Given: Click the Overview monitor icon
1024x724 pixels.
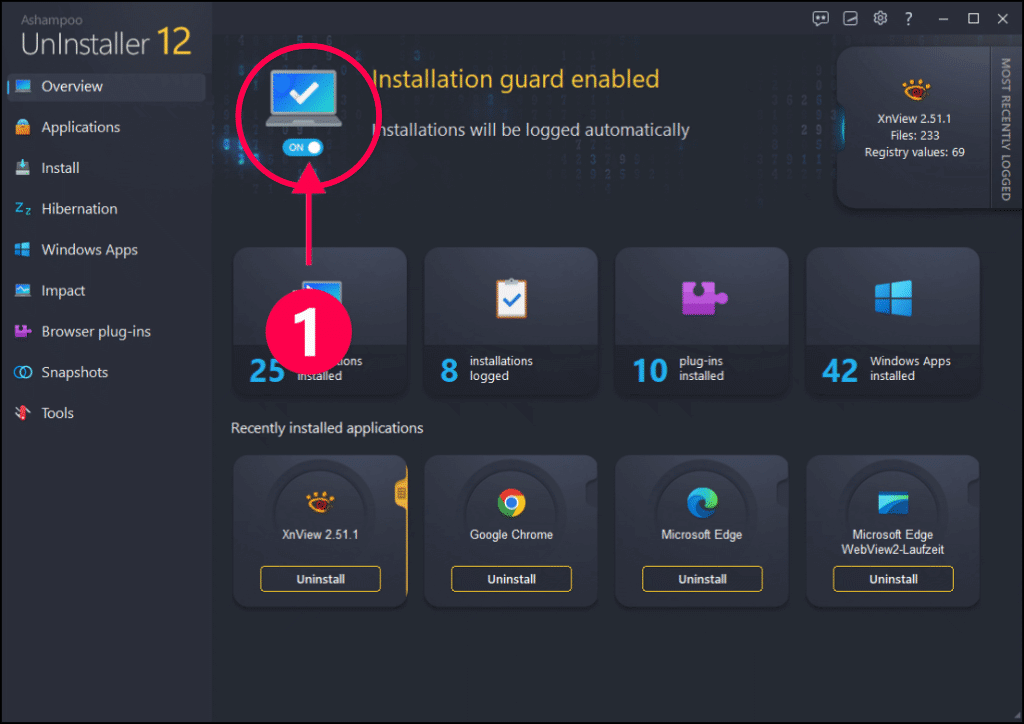Looking at the screenshot, I should (23, 86).
